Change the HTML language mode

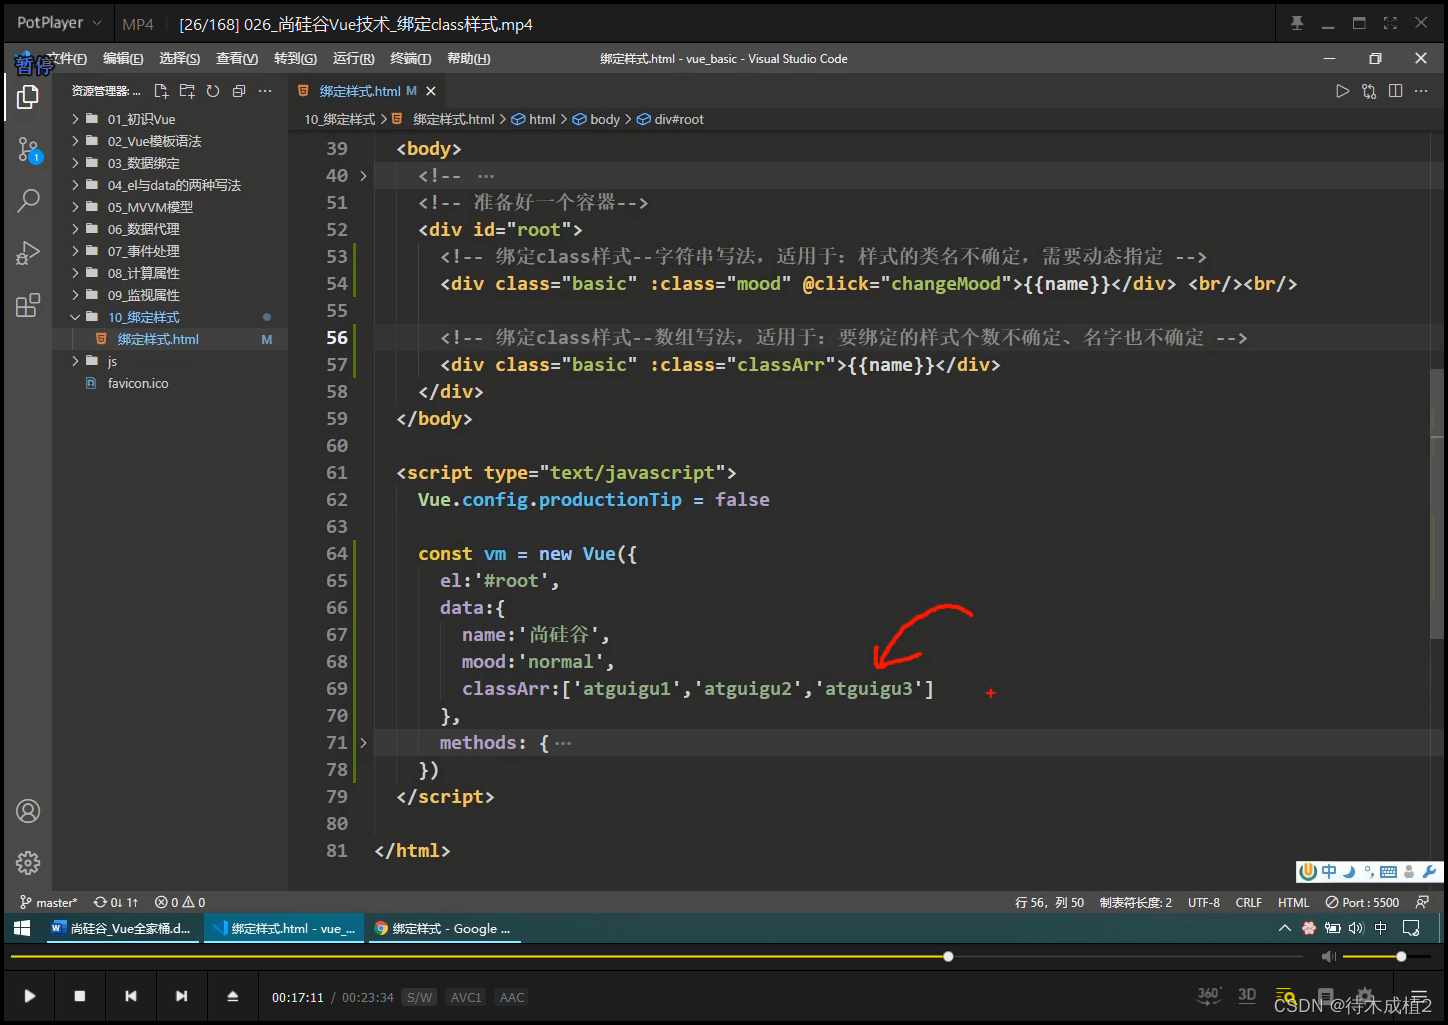click(1293, 902)
